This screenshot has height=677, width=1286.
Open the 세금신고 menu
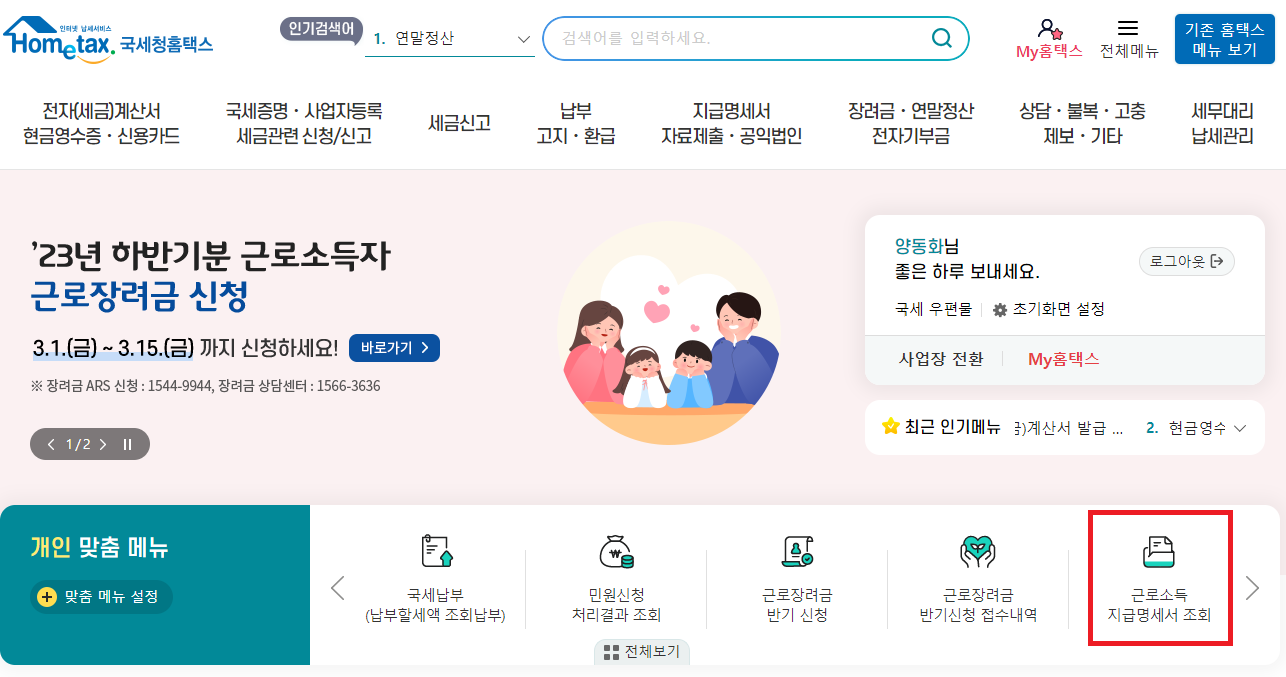tap(459, 124)
